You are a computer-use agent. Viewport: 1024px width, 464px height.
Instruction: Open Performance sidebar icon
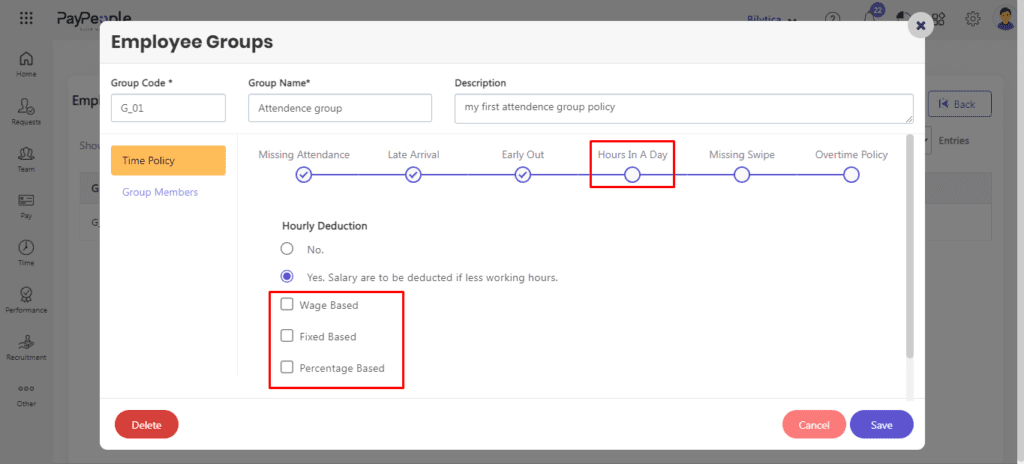pos(26,295)
